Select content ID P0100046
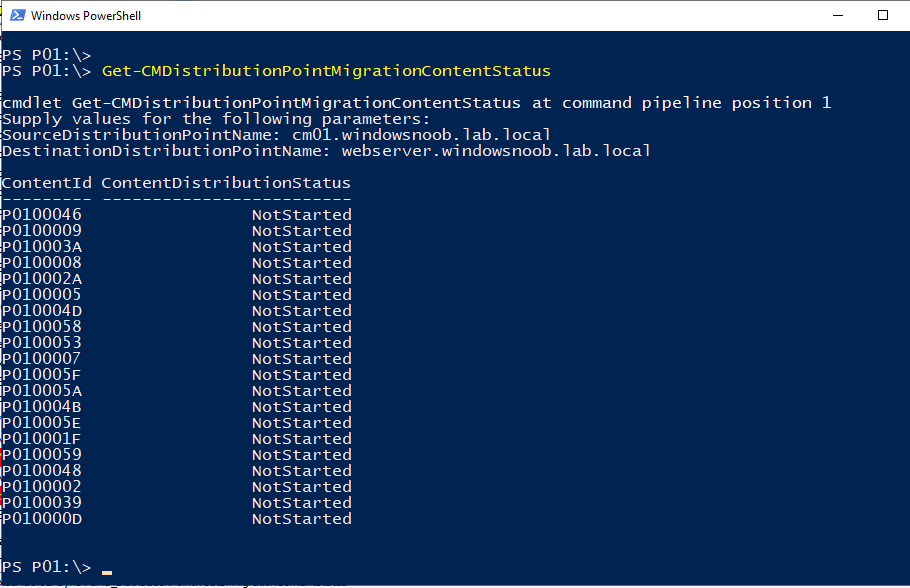This screenshot has width=910, height=588. point(42,215)
